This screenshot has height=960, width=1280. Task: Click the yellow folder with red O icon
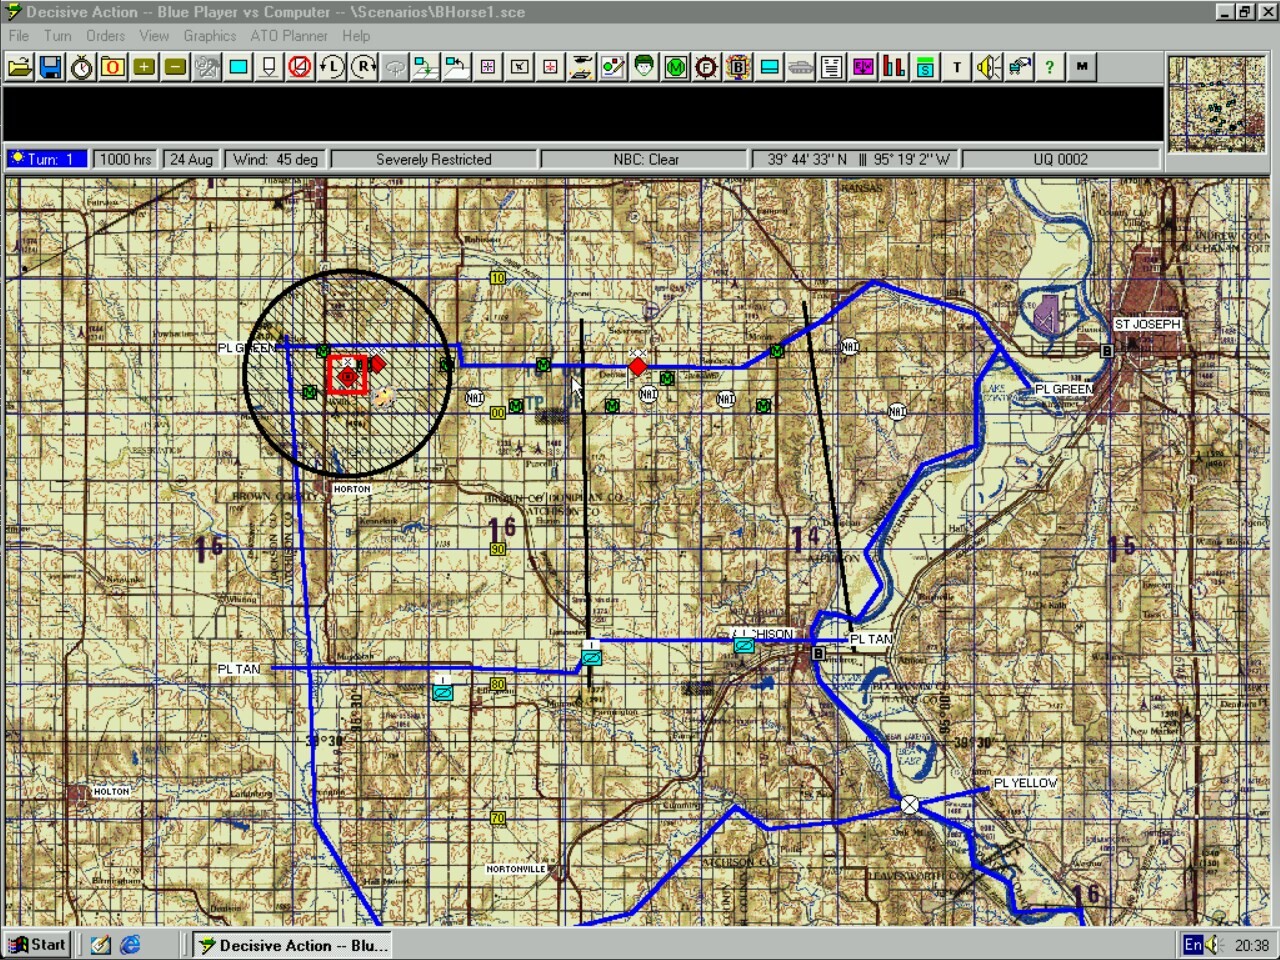pyautogui.click(x=113, y=67)
